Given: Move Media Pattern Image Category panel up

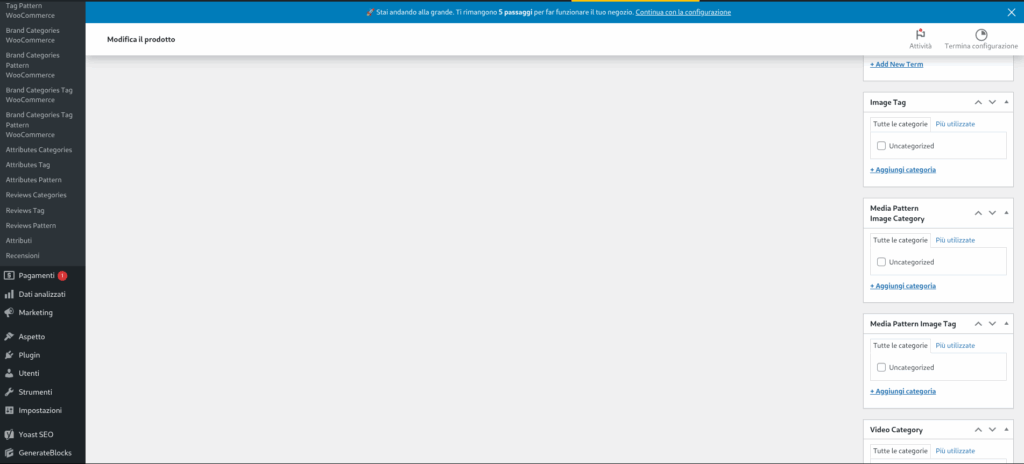Looking at the screenshot, I should coord(978,213).
